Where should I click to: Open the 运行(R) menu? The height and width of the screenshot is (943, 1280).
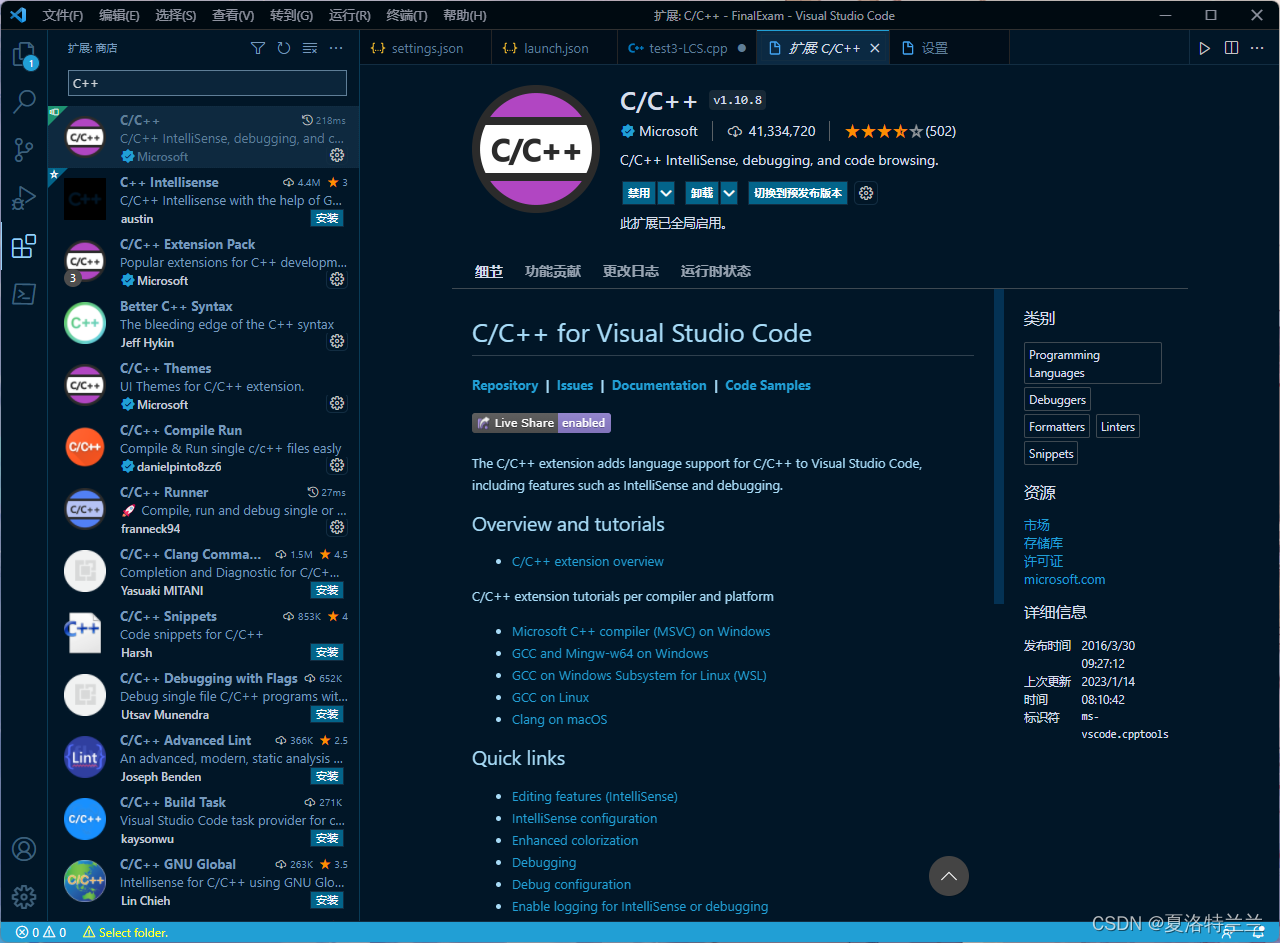click(x=350, y=15)
